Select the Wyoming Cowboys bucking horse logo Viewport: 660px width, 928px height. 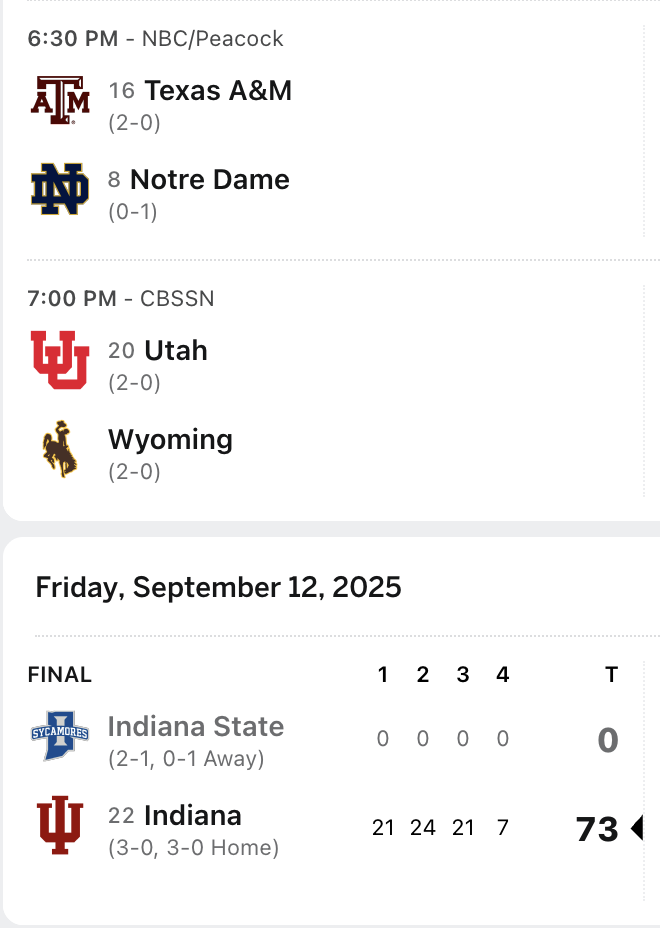60,449
